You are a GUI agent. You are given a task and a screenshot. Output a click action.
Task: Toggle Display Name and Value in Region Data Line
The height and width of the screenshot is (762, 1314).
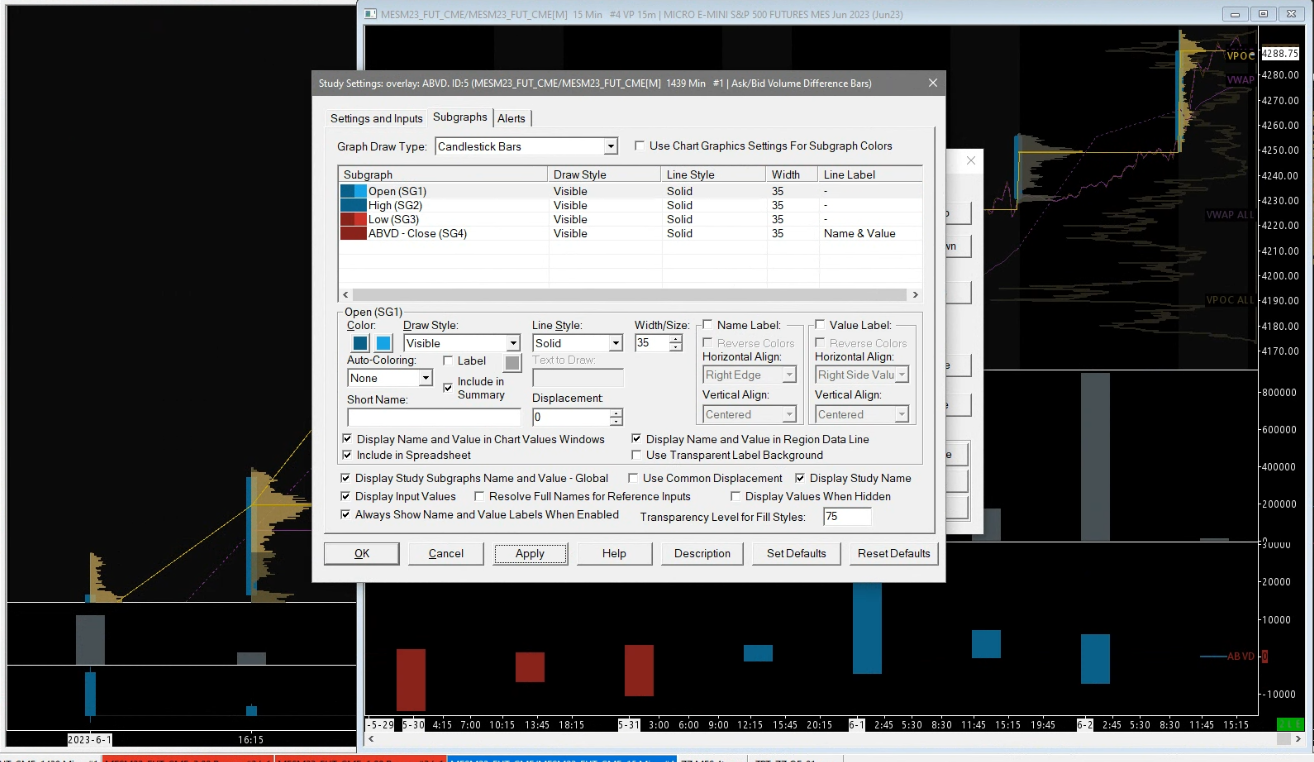(636, 439)
